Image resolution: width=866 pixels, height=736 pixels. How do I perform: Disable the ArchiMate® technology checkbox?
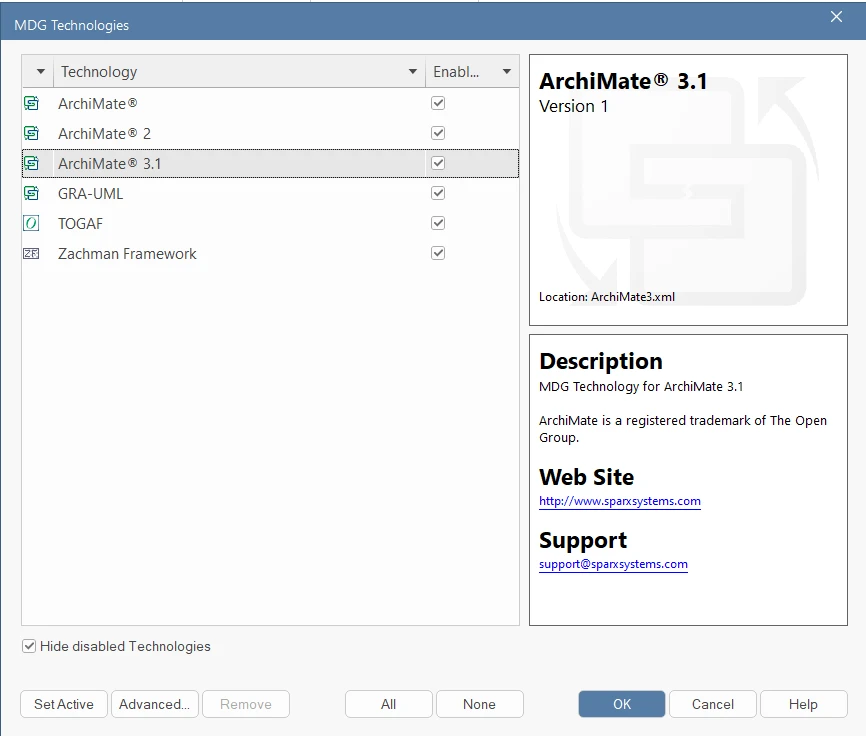tap(438, 103)
